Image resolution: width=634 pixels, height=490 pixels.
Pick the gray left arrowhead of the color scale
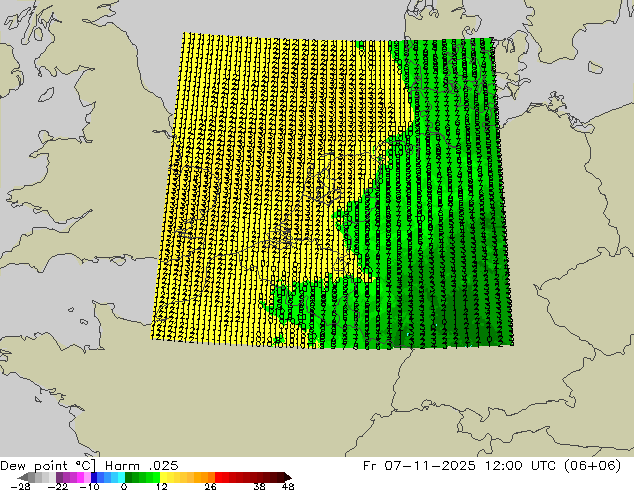click(x=23, y=477)
